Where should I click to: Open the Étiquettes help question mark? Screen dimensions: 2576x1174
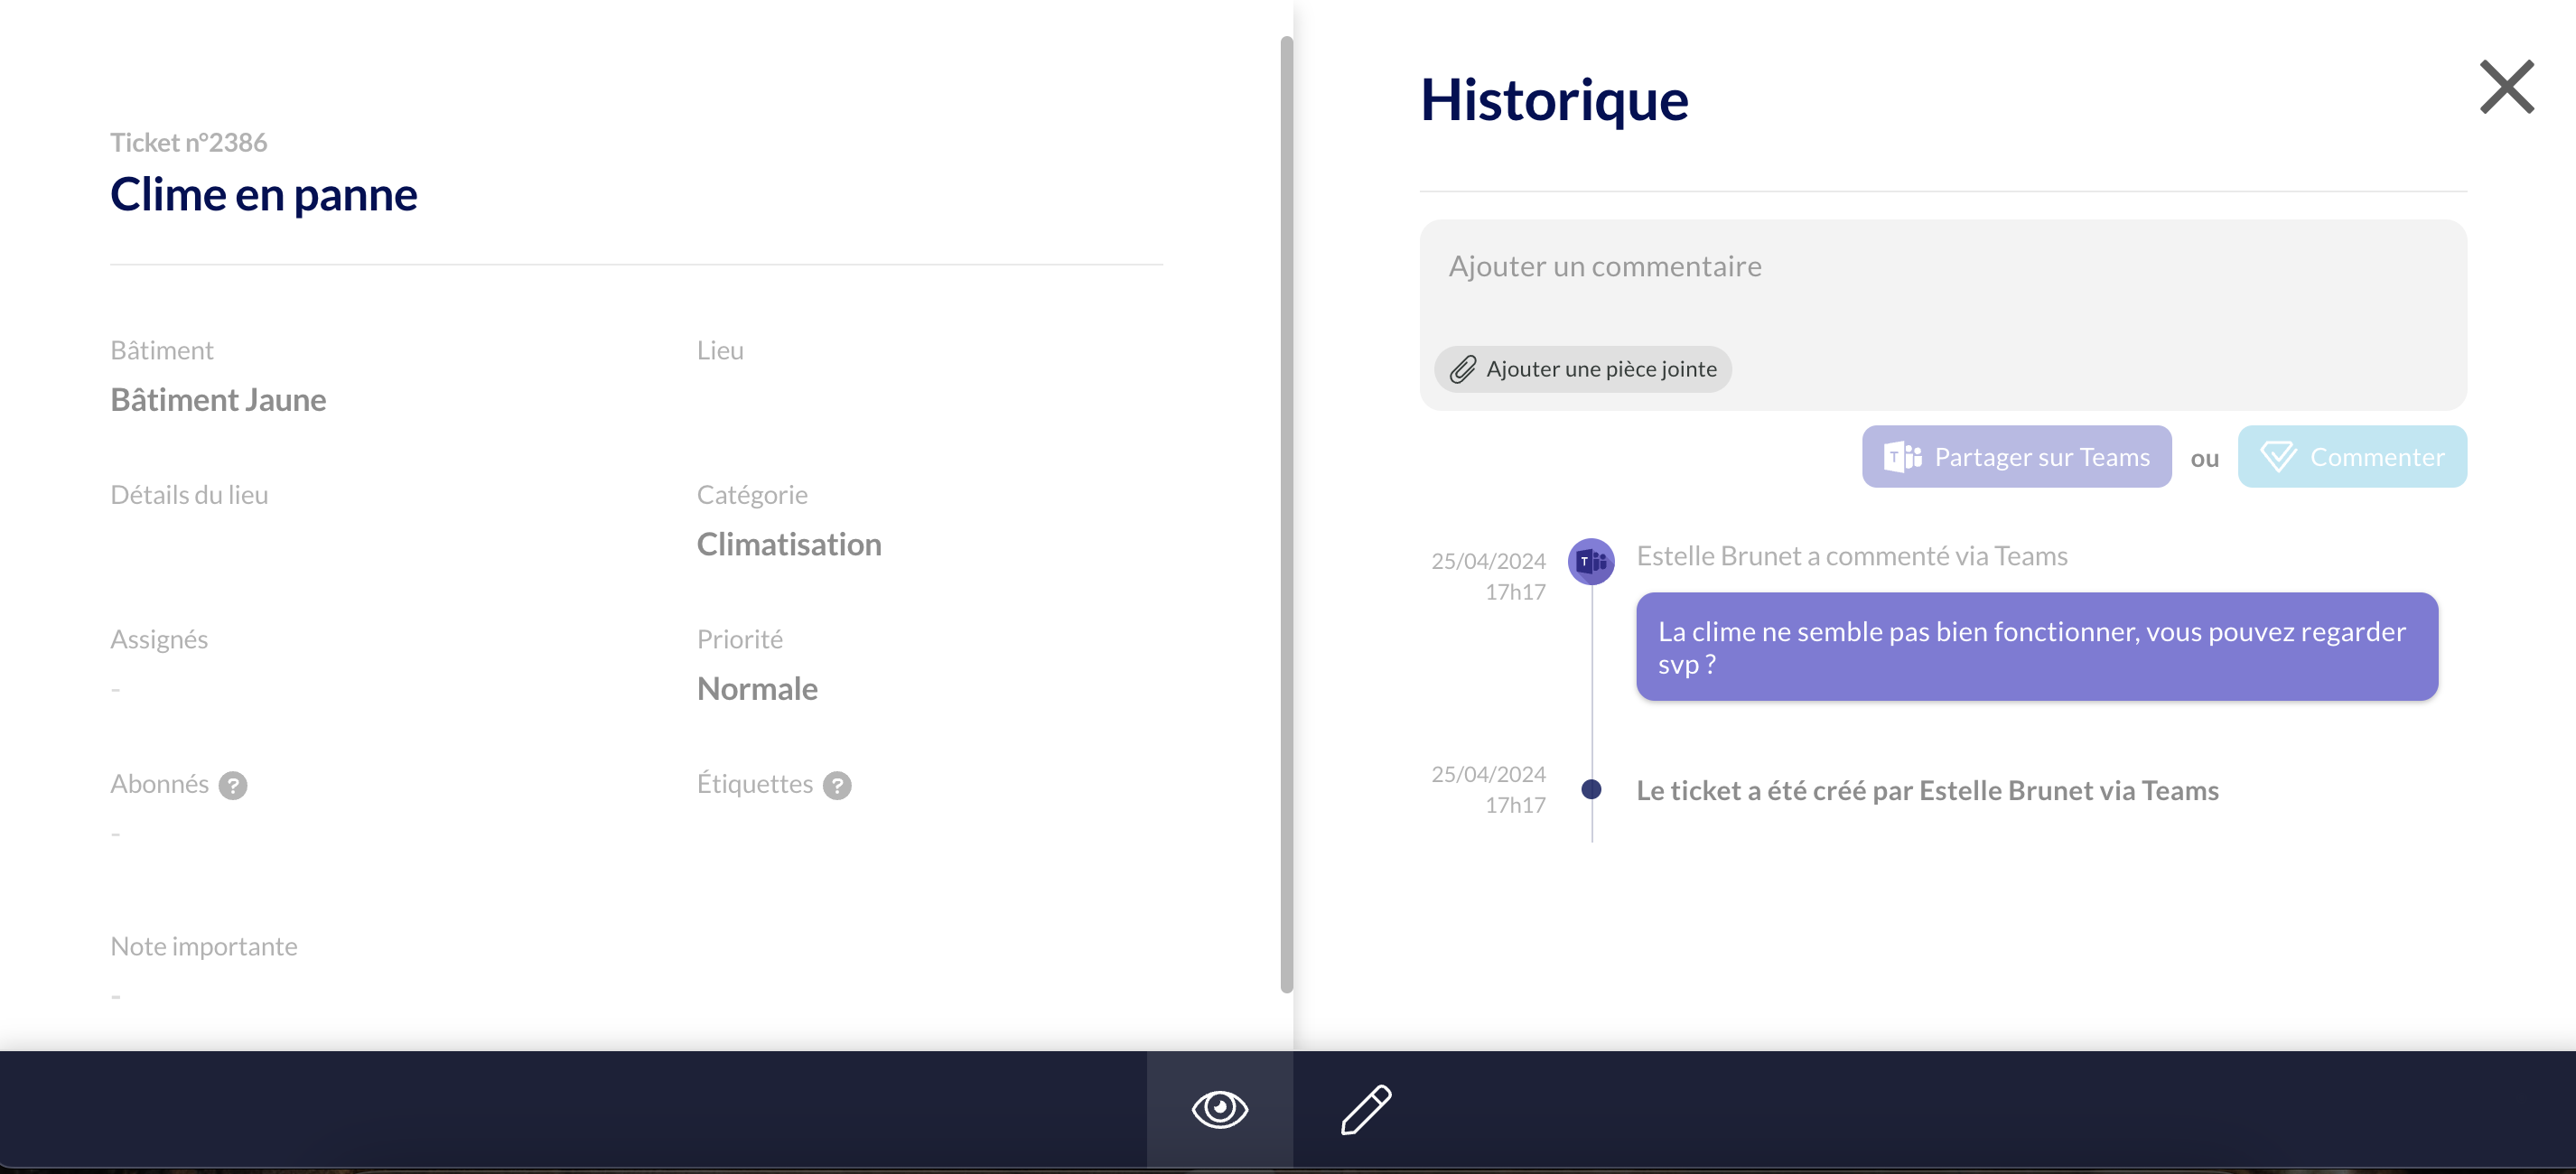coord(837,785)
